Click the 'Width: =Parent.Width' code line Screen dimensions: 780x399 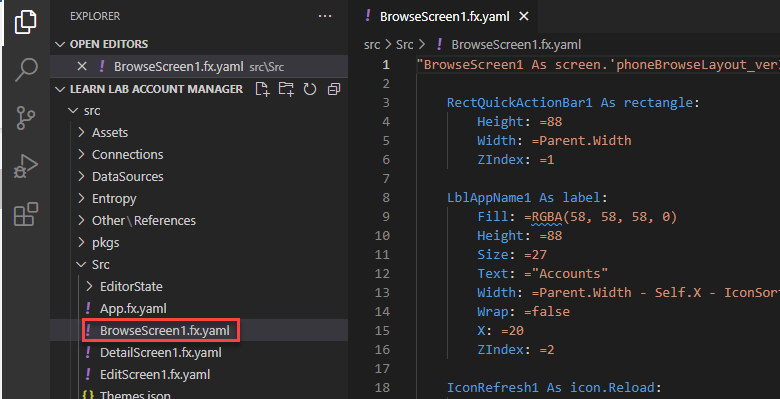pyautogui.click(x=554, y=140)
